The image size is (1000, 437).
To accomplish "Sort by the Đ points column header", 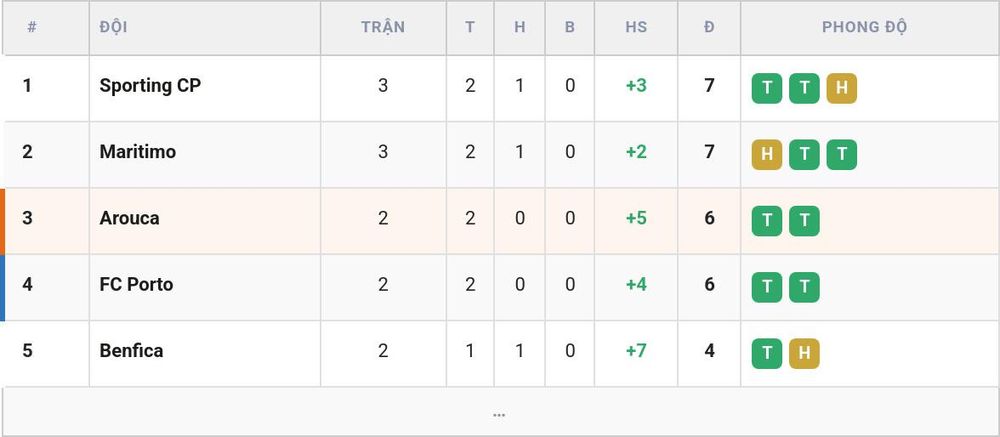I will [709, 27].
